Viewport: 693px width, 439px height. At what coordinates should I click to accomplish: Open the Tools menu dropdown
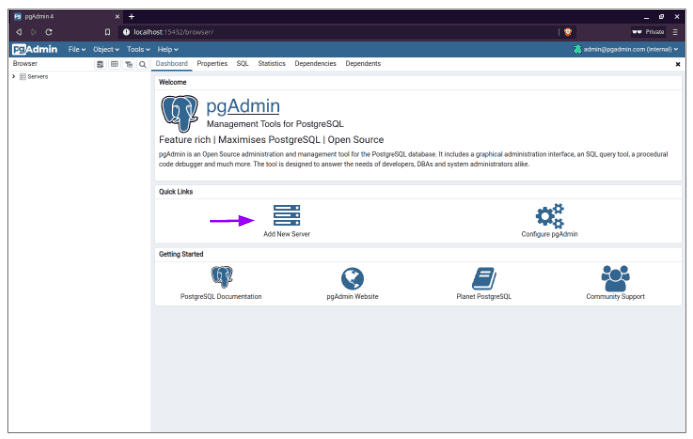[x=138, y=50]
